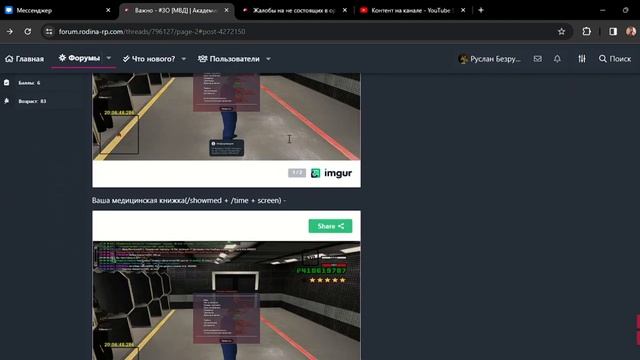
Task: Expand the Пользователи dropdown arrow
Action: 269,59
